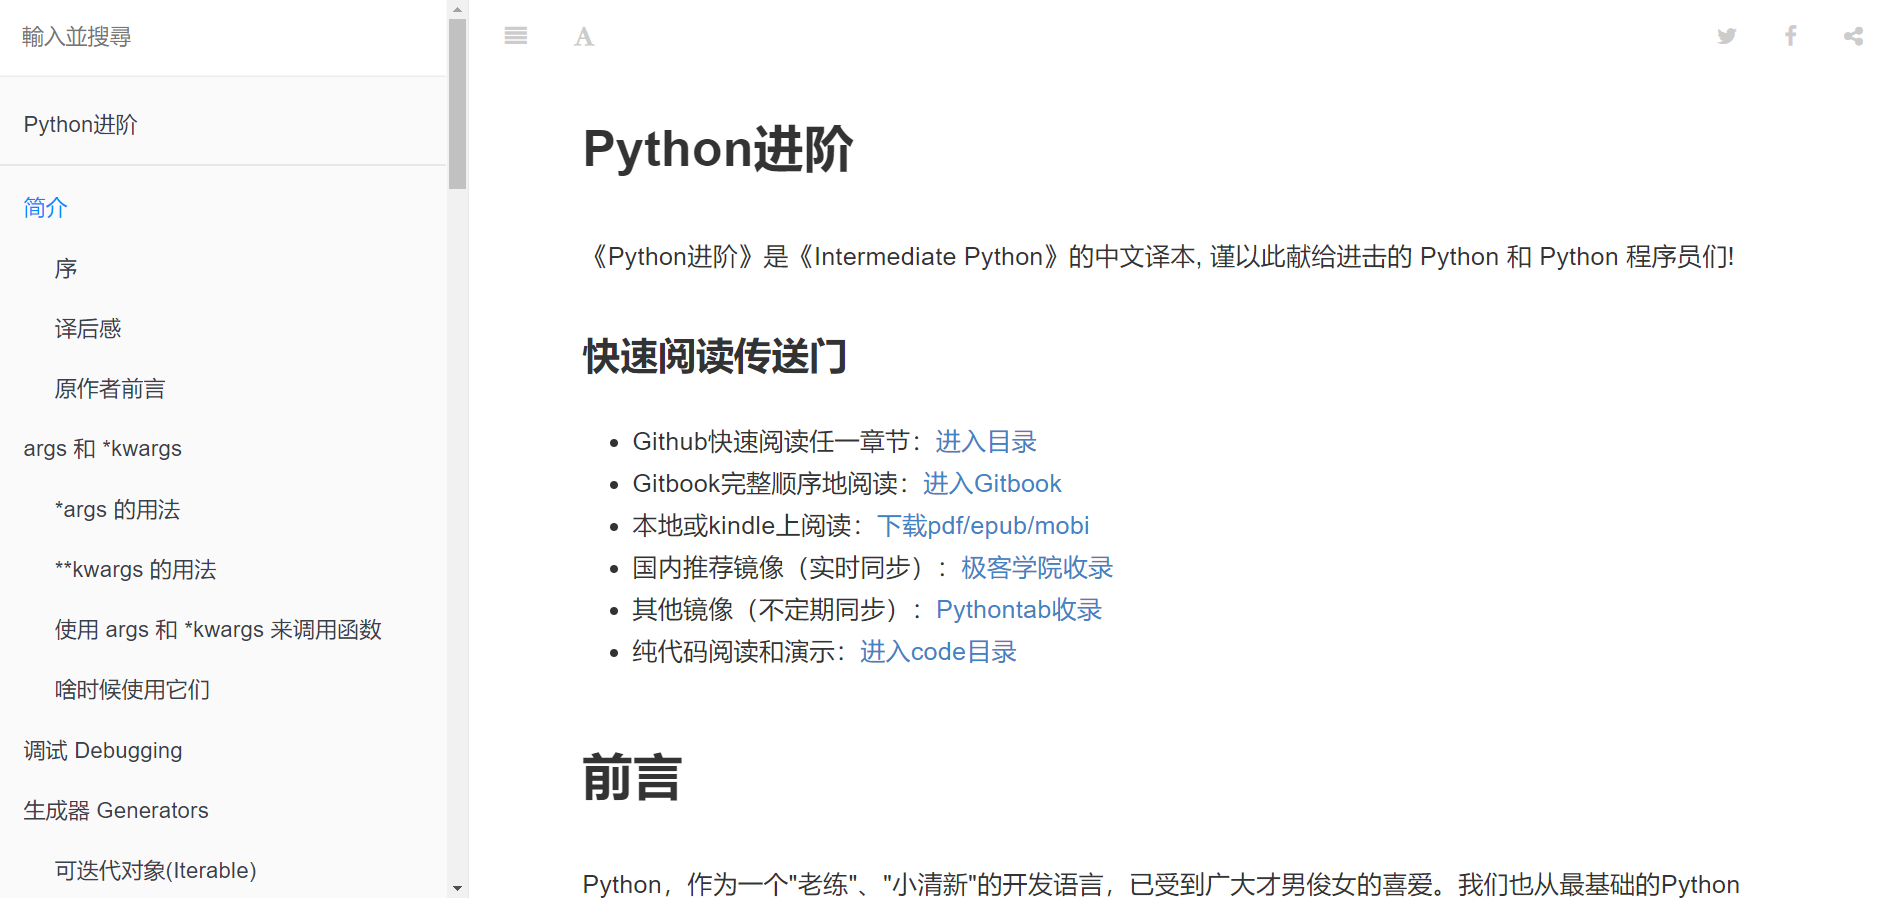The width and height of the screenshot is (1899, 898).
Task: Open font settings with the A icon
Action: (584, 37)
